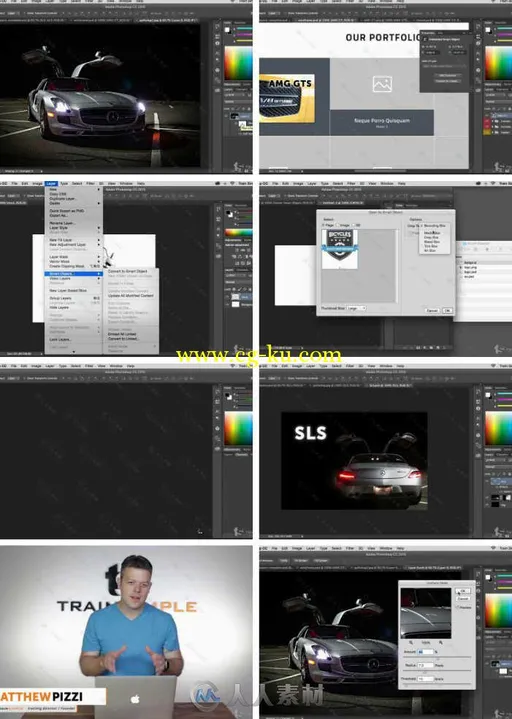Screen dimensions: 512x719
Task: Click Fit Screen button in Unsharp Mask screenshot
Action: (302, 560)
